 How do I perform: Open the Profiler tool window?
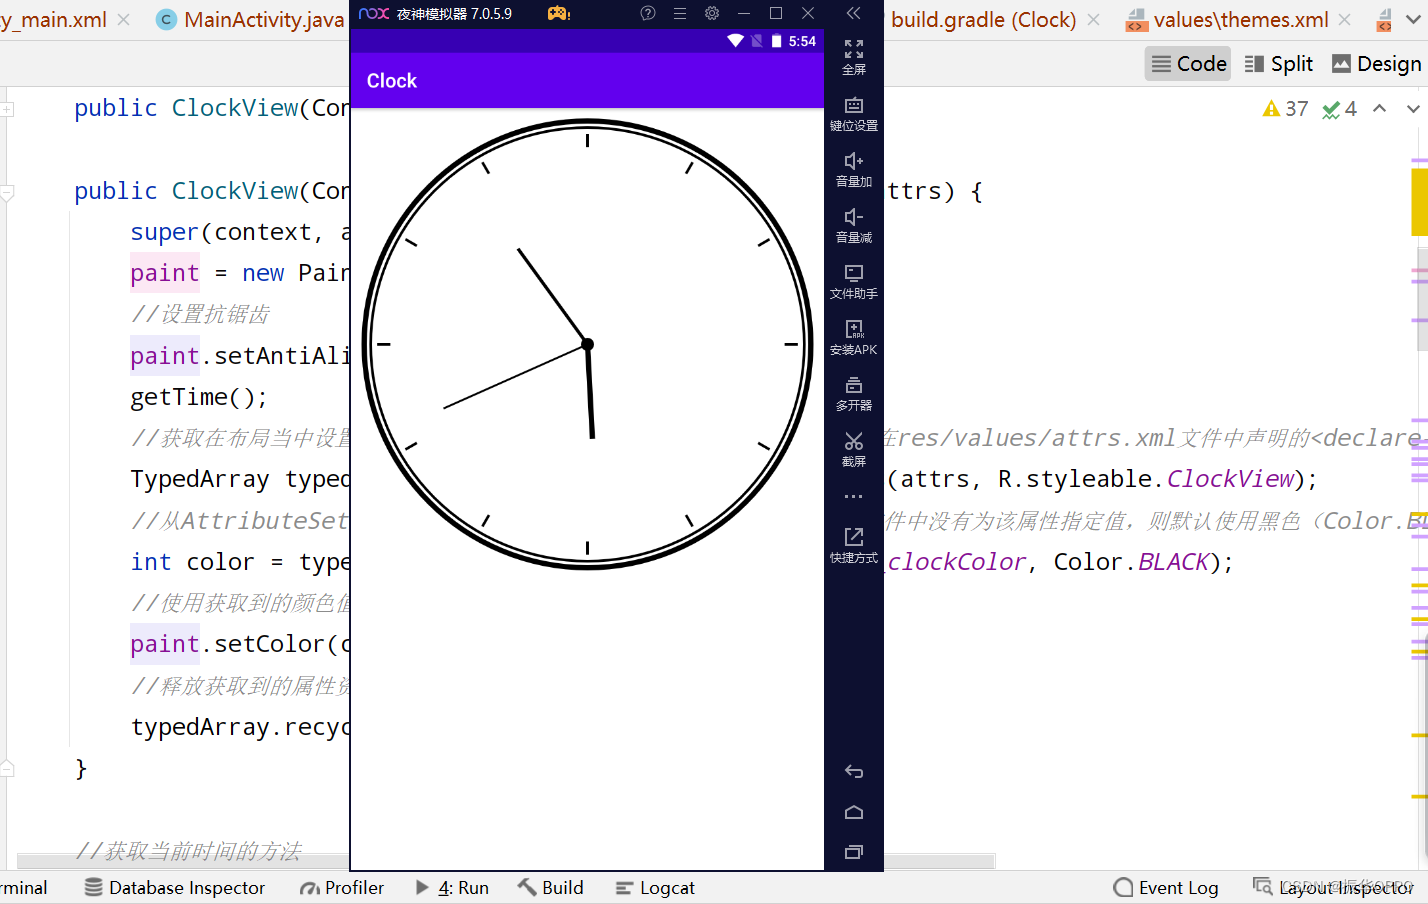(342, 888)
